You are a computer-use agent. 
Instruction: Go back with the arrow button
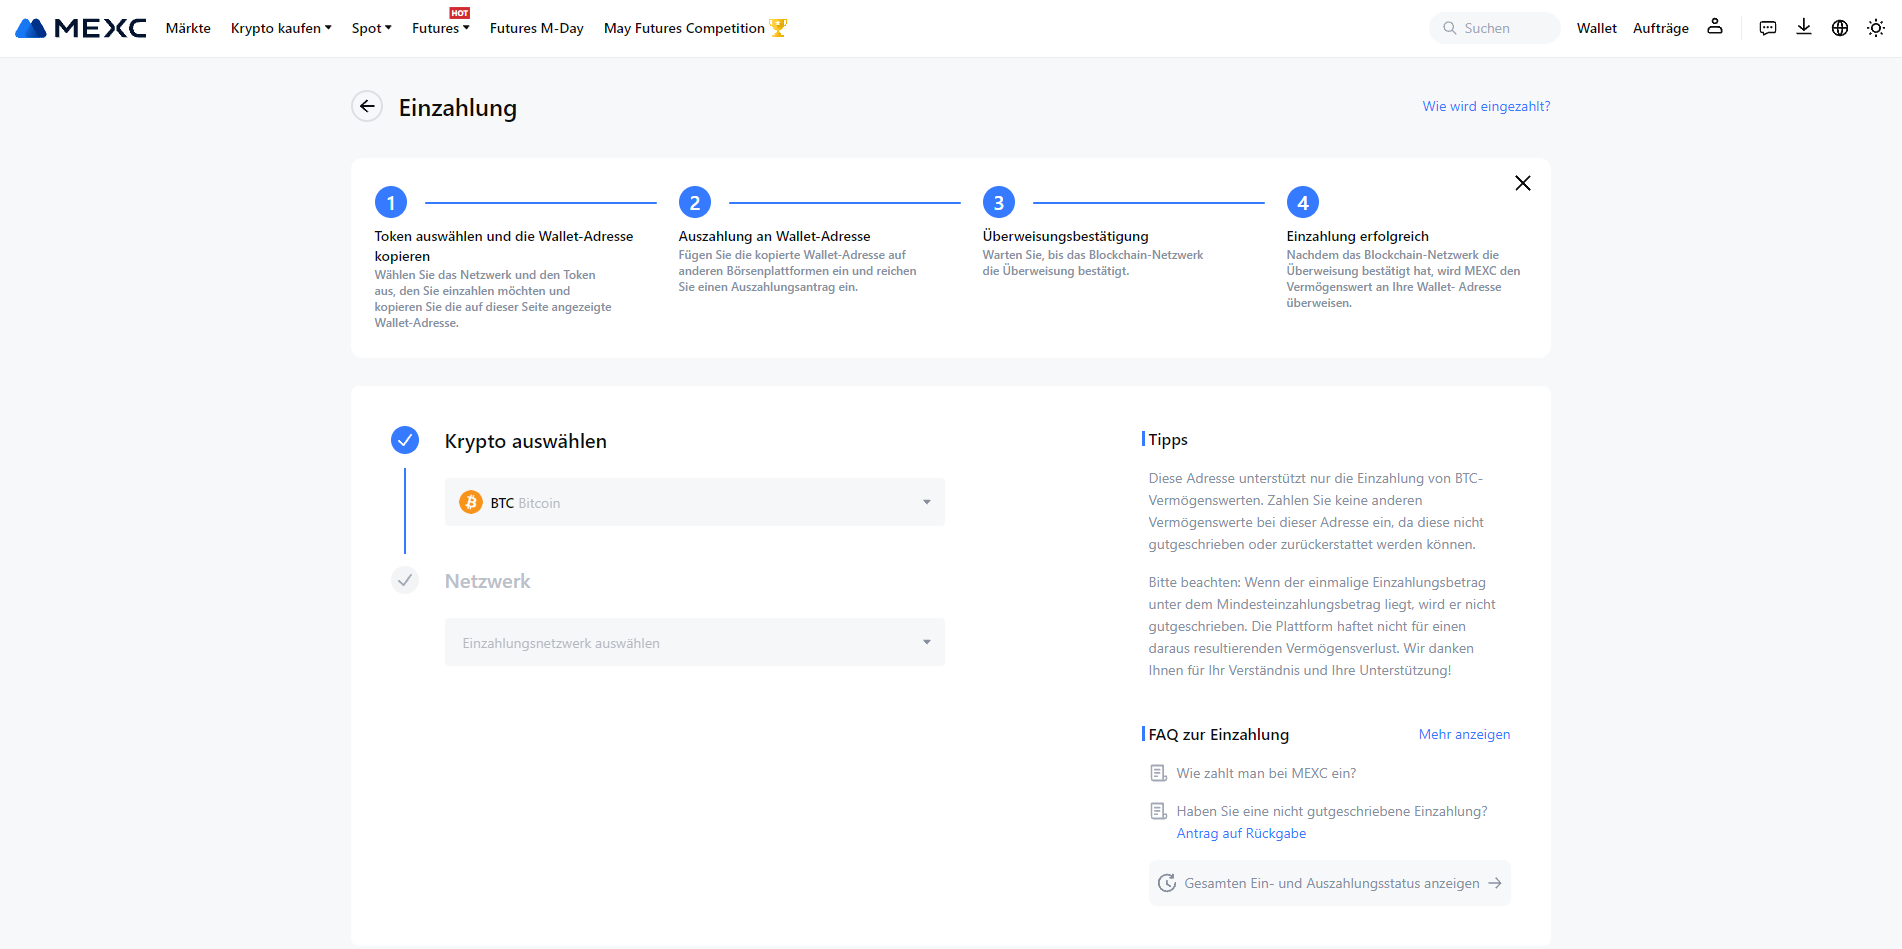[x=367, y=106]
